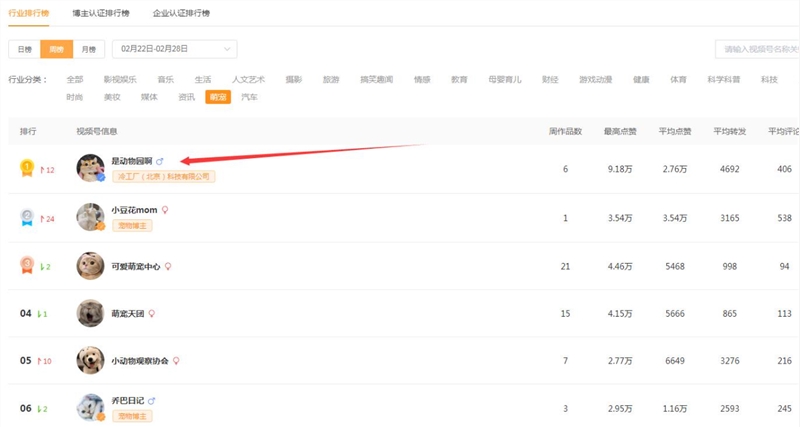Screen dimensions: 800x427
Task: Click the male gender icon beside 是动物园啊
Action: coord(160,161)
